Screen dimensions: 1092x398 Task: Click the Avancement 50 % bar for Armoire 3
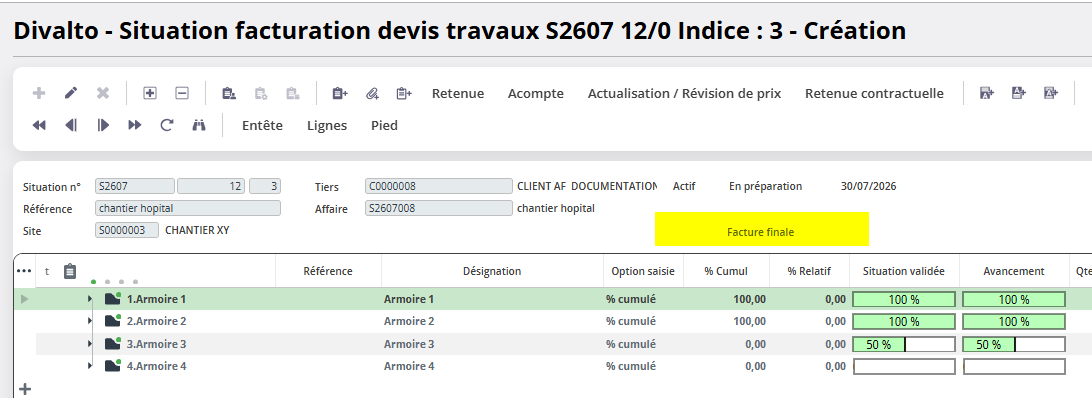pyautogui.click(x=1014, y=344)
